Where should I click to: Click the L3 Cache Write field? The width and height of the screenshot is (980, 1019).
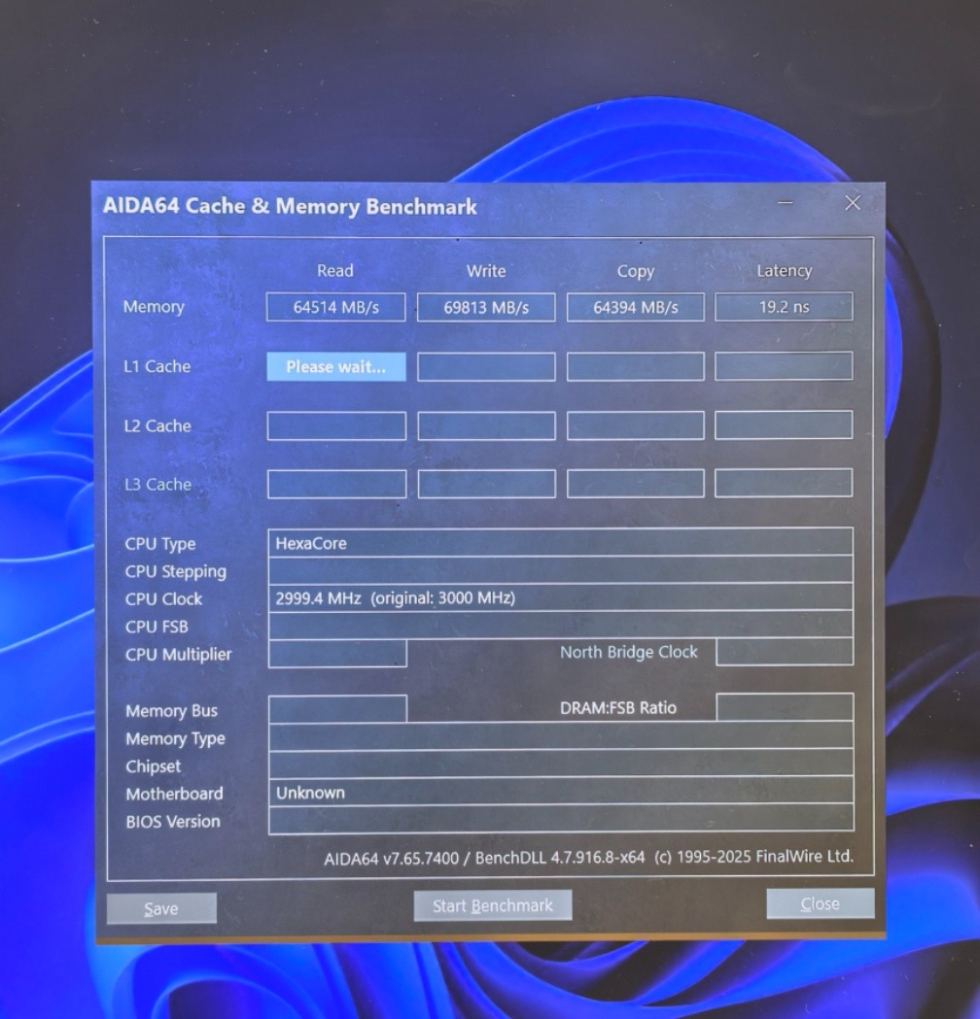point(487,484)
